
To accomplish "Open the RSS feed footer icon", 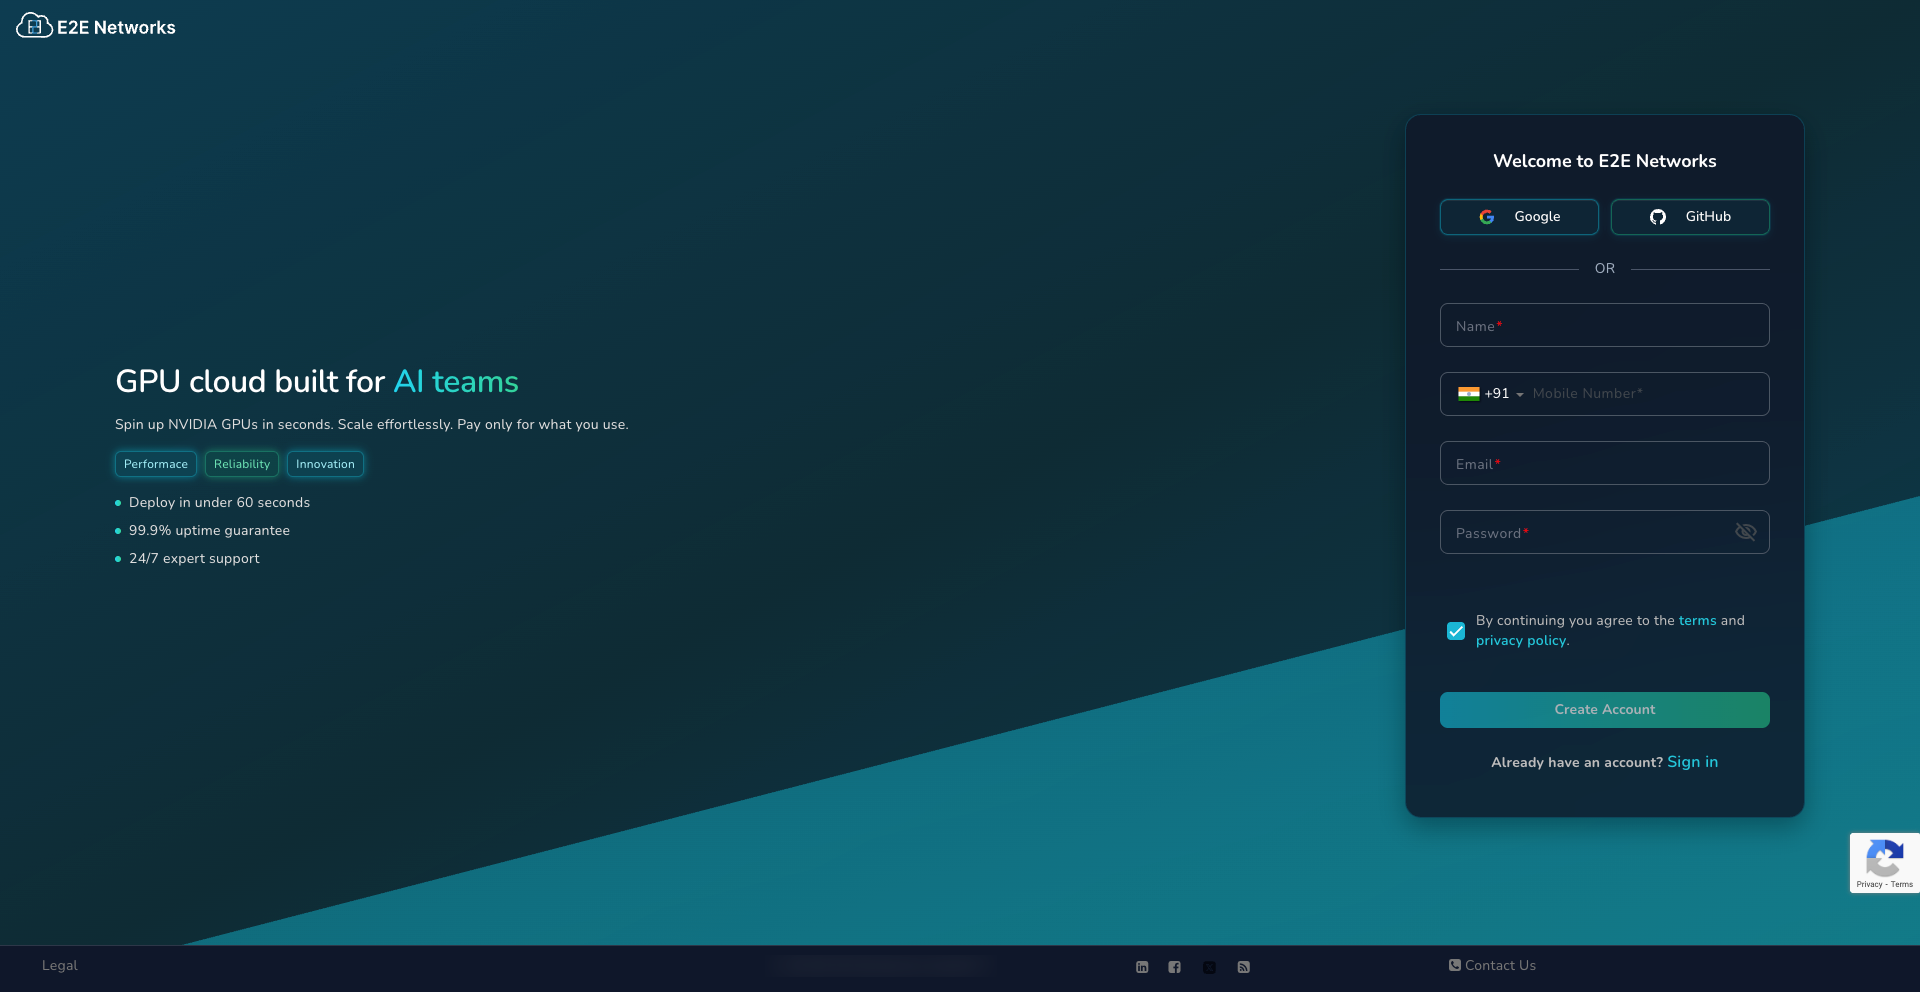I will point(1243,967).
